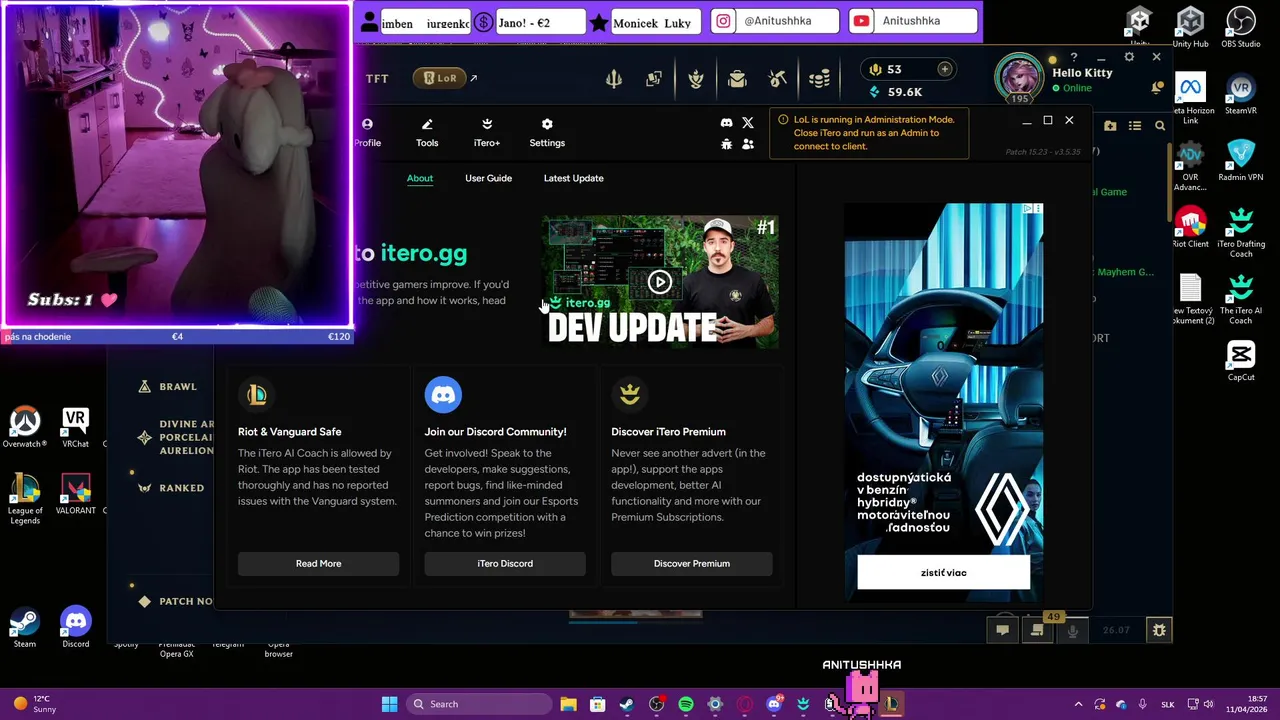Screen dimensions: 1280x720
Task: Click add folder icon in friends list
Action: 1110,125
